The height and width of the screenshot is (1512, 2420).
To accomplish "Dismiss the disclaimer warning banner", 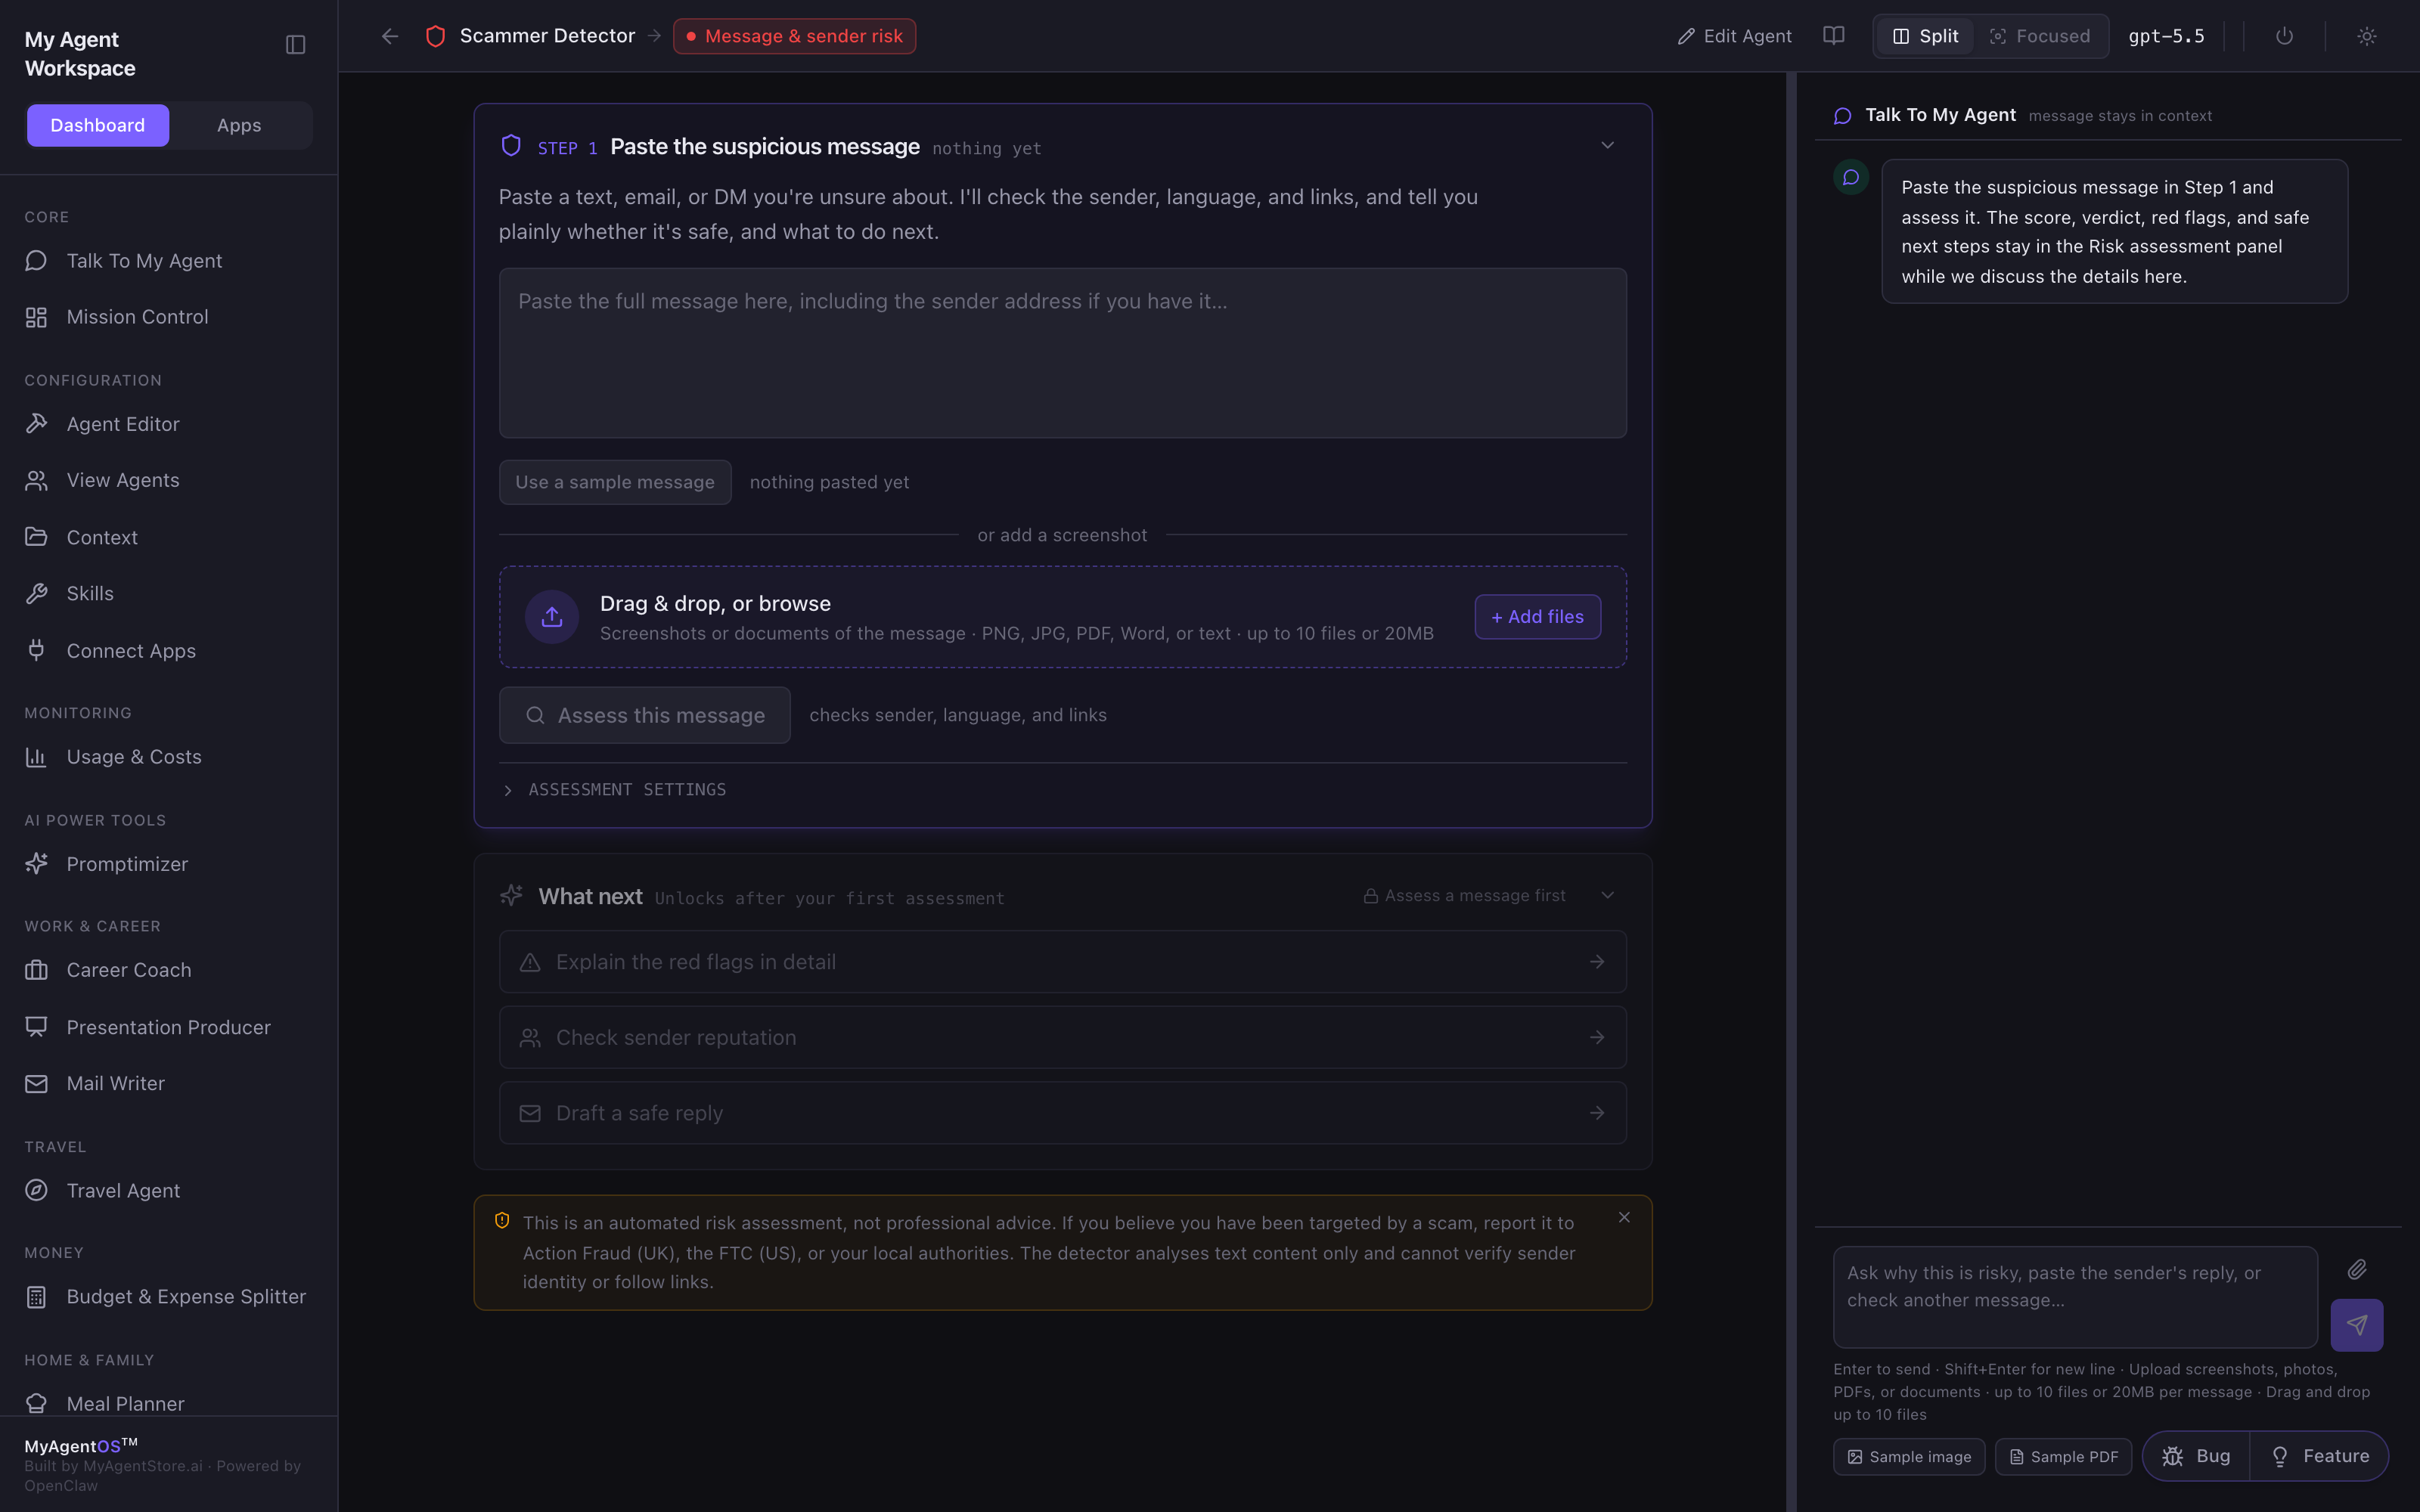I will click(x=1624, y=1217).
